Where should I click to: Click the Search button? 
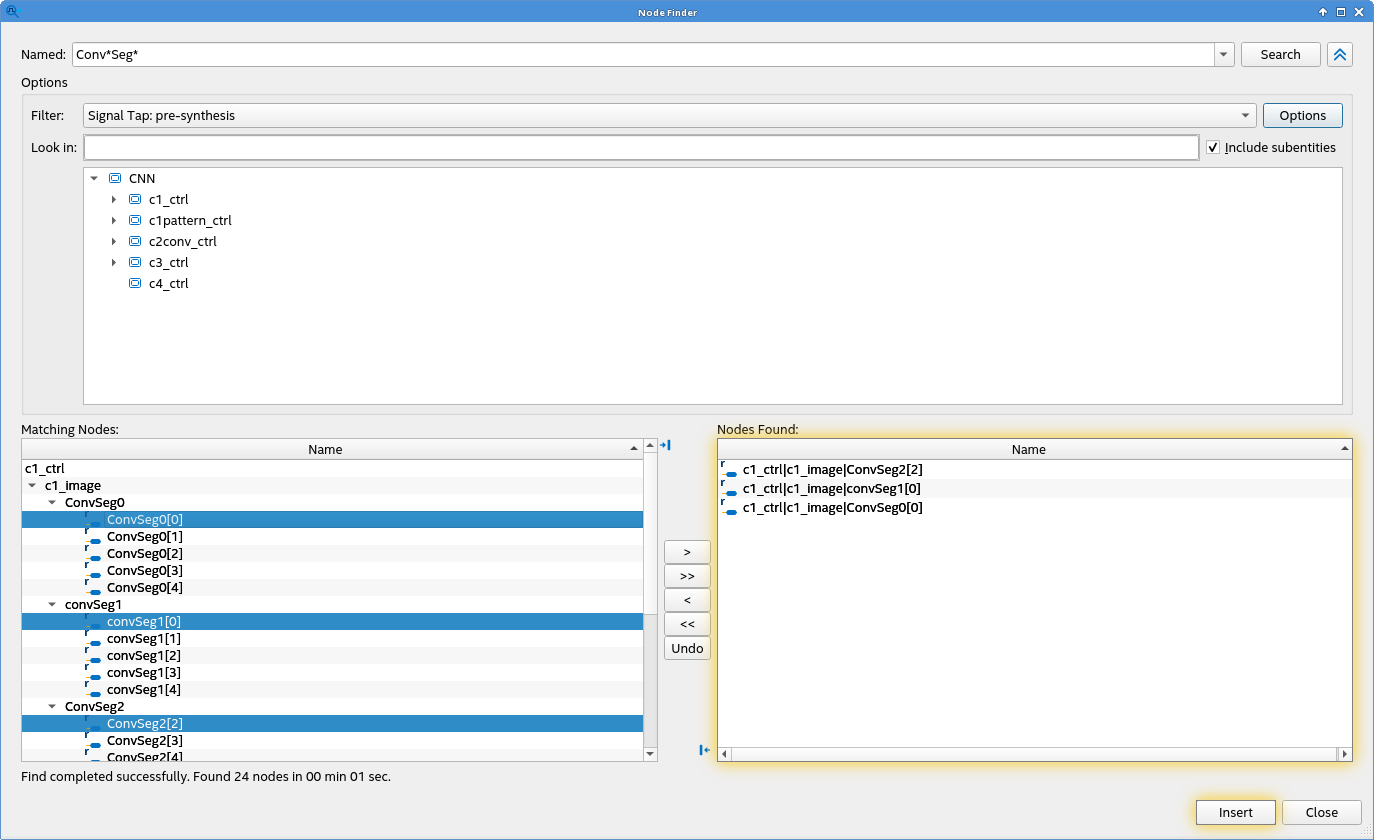pos(1280,55)
